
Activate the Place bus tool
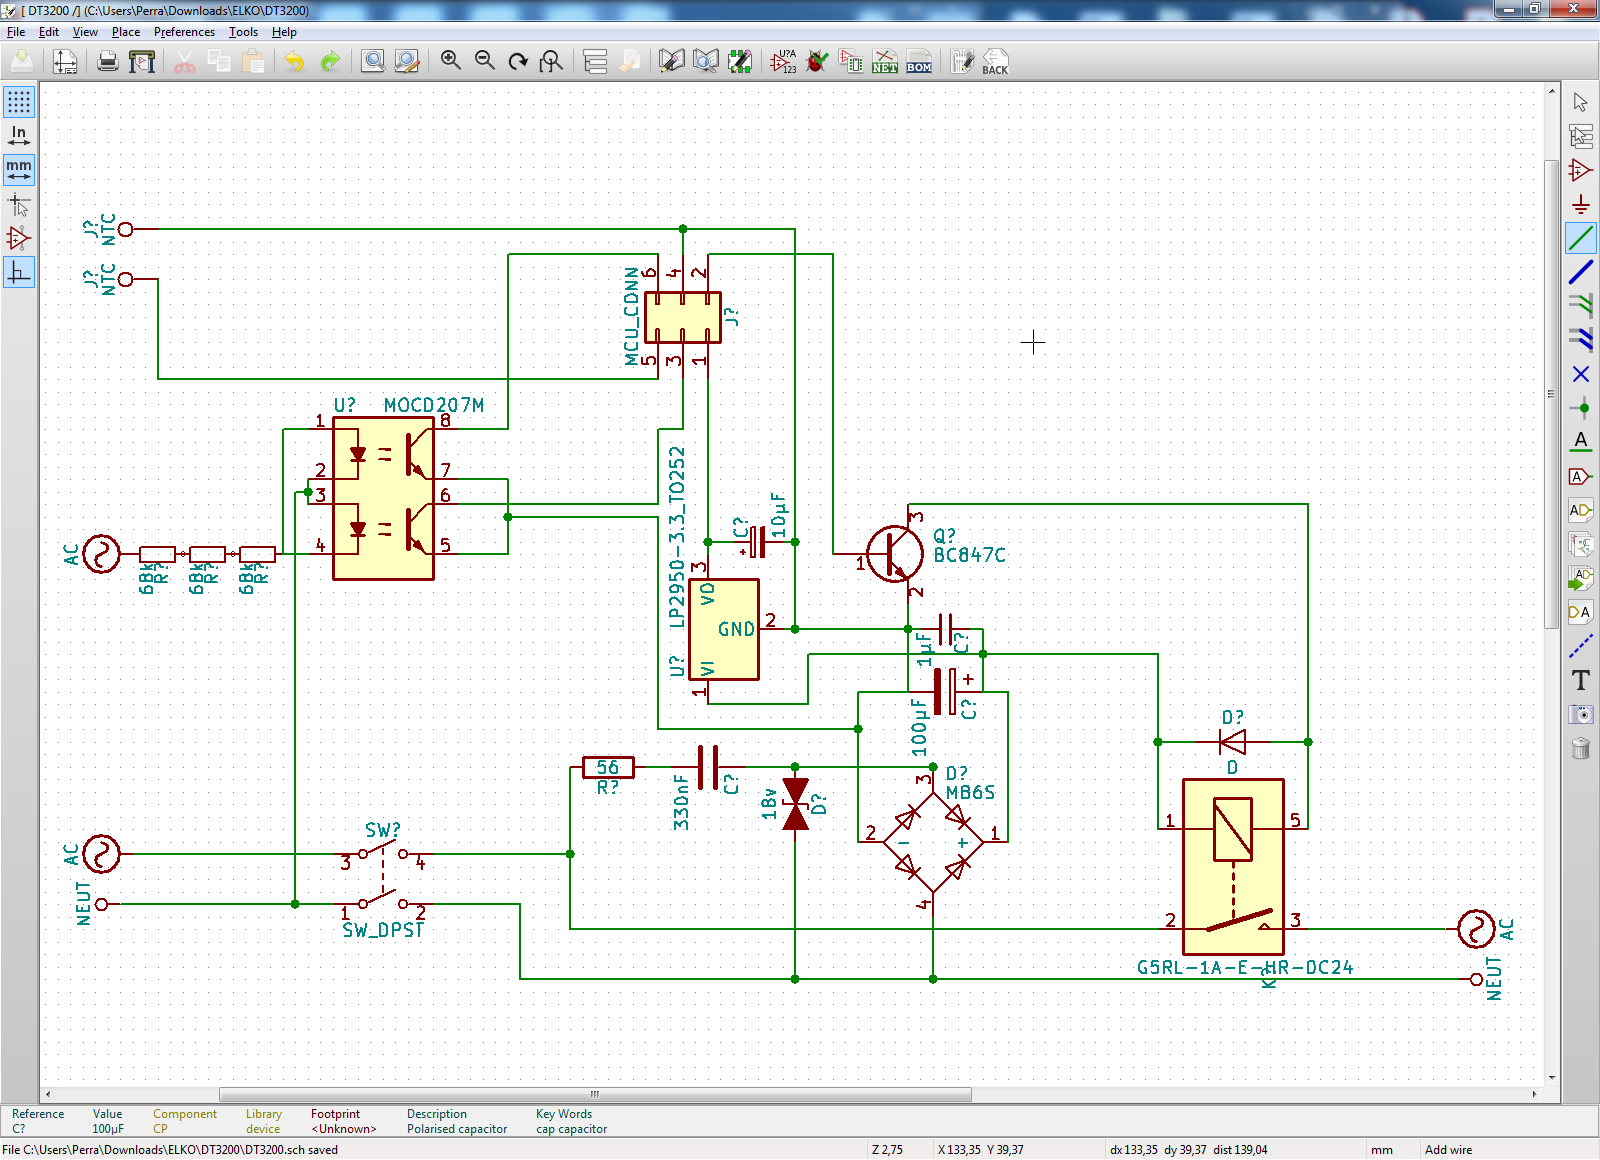(1580, 272)
